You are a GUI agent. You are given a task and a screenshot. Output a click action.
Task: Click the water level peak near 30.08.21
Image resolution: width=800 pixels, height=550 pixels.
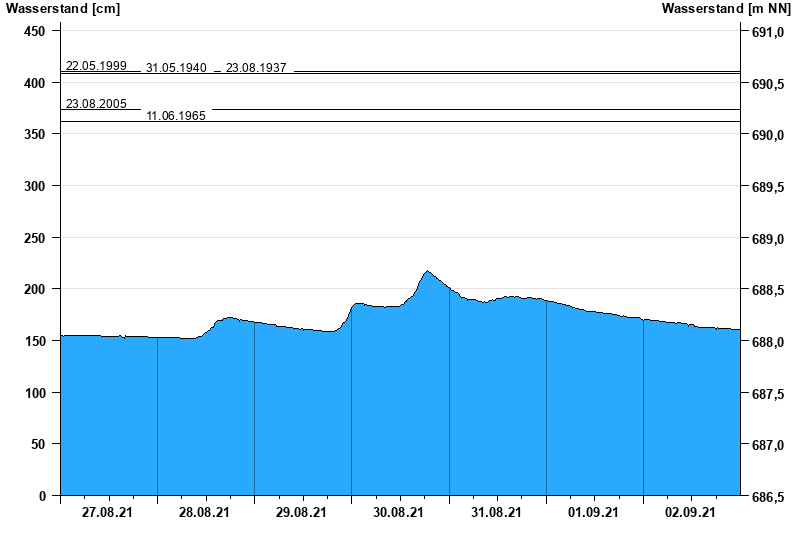tap(427, 271)
